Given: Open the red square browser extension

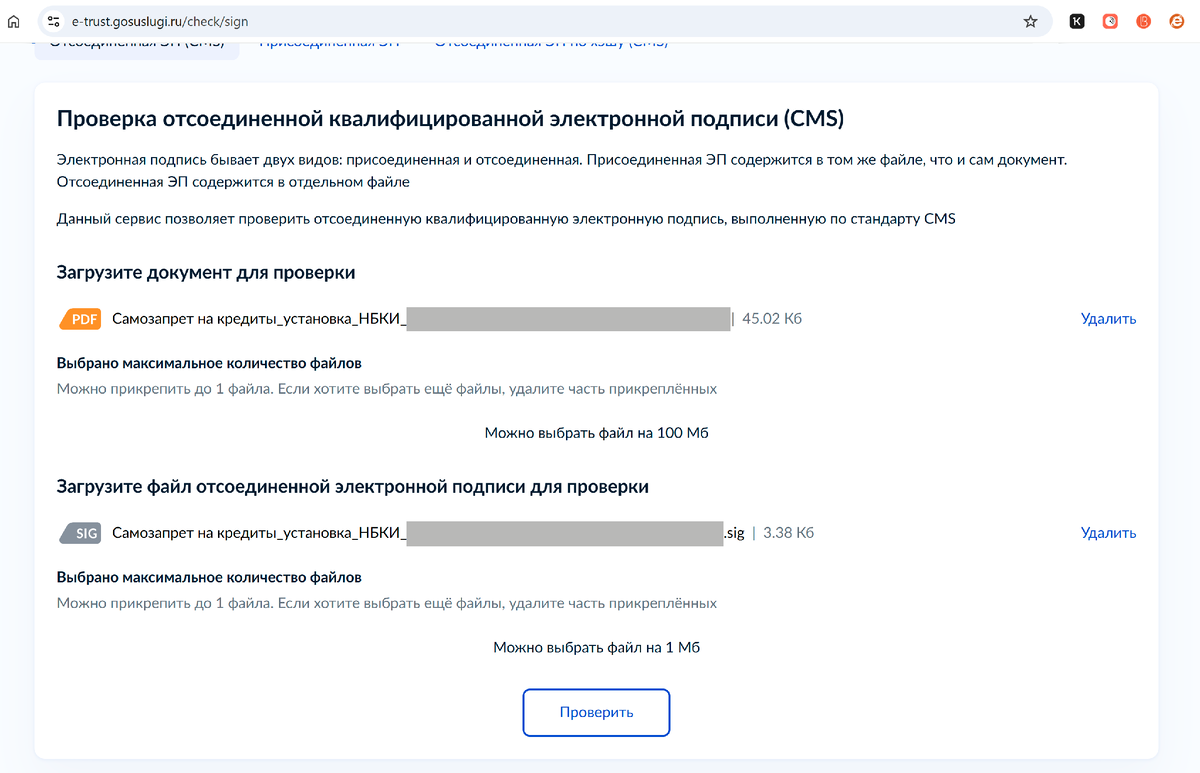Looking at the screenshot, I should pos(1110,21).
